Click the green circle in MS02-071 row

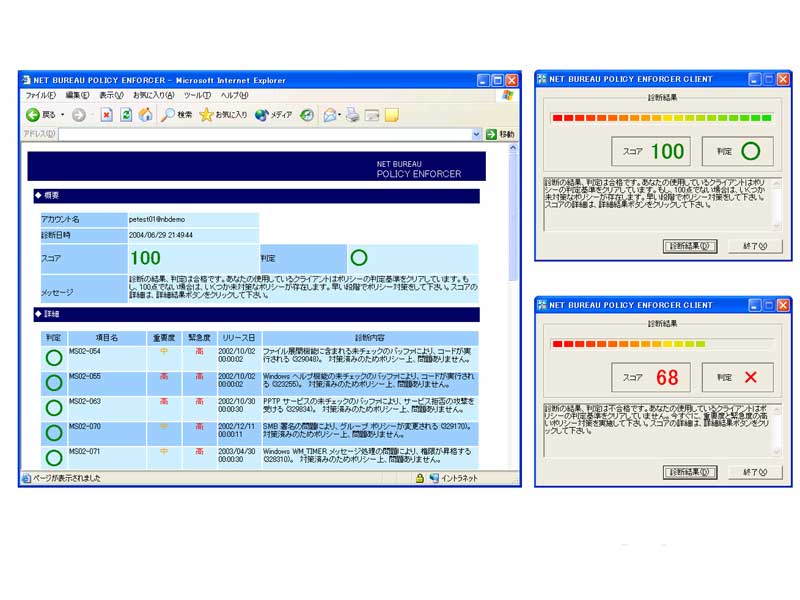click(x=54, y=458)
